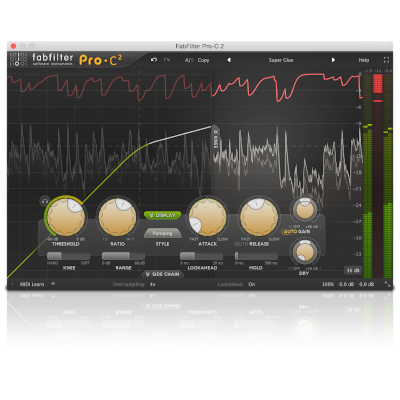Select the next preset arrow
This screenshot has height=400, width=400.
pos(333,60)
